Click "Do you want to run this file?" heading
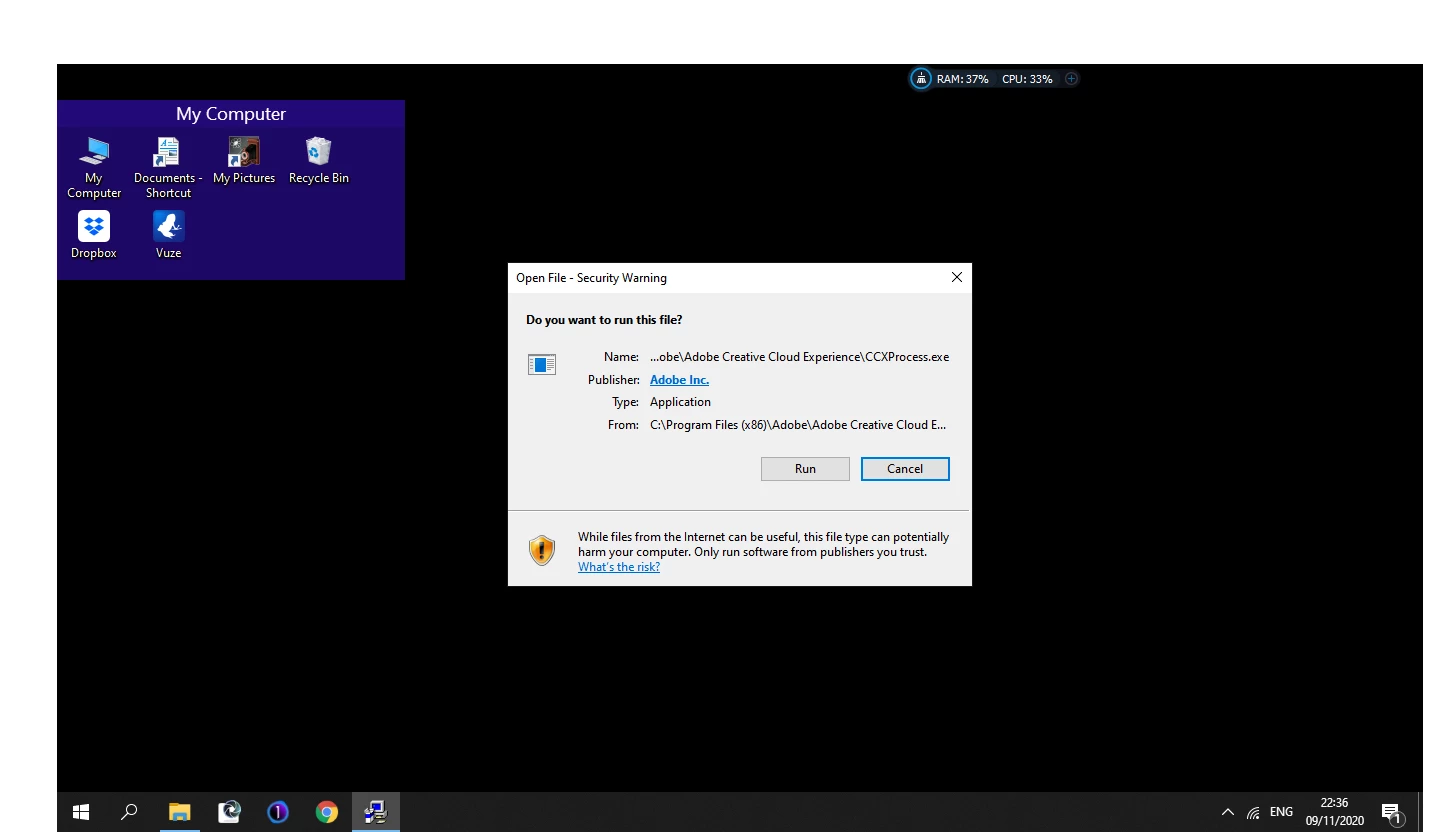Viewport: 1456px width, 832px height. click(604, 320)
